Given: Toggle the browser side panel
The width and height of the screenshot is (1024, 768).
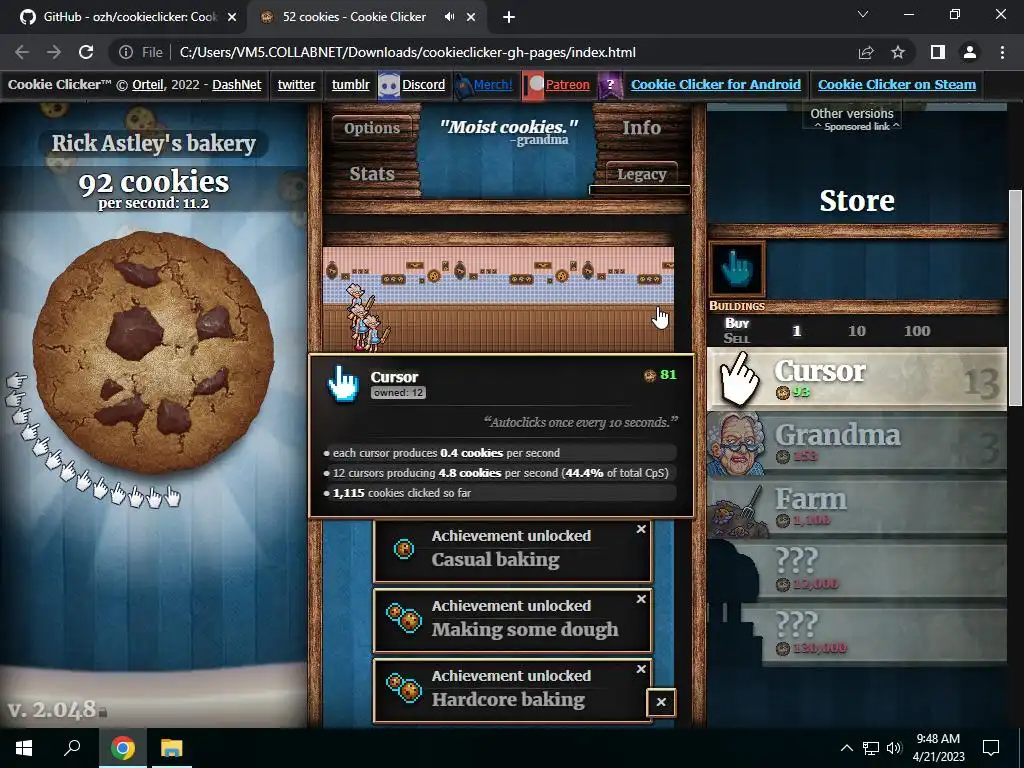Looking at the screenshot, I should (937, 52).
